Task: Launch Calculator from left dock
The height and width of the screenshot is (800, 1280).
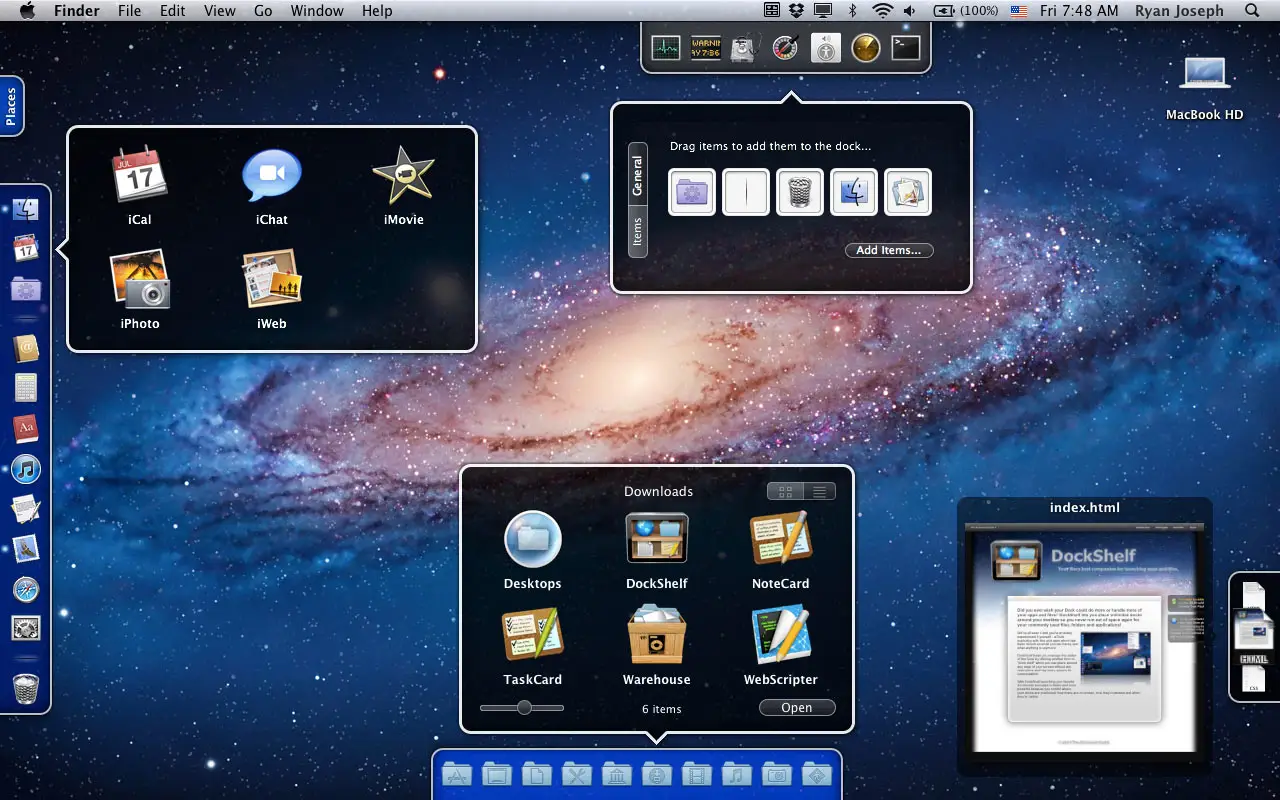Action: [x=26, y=388]
